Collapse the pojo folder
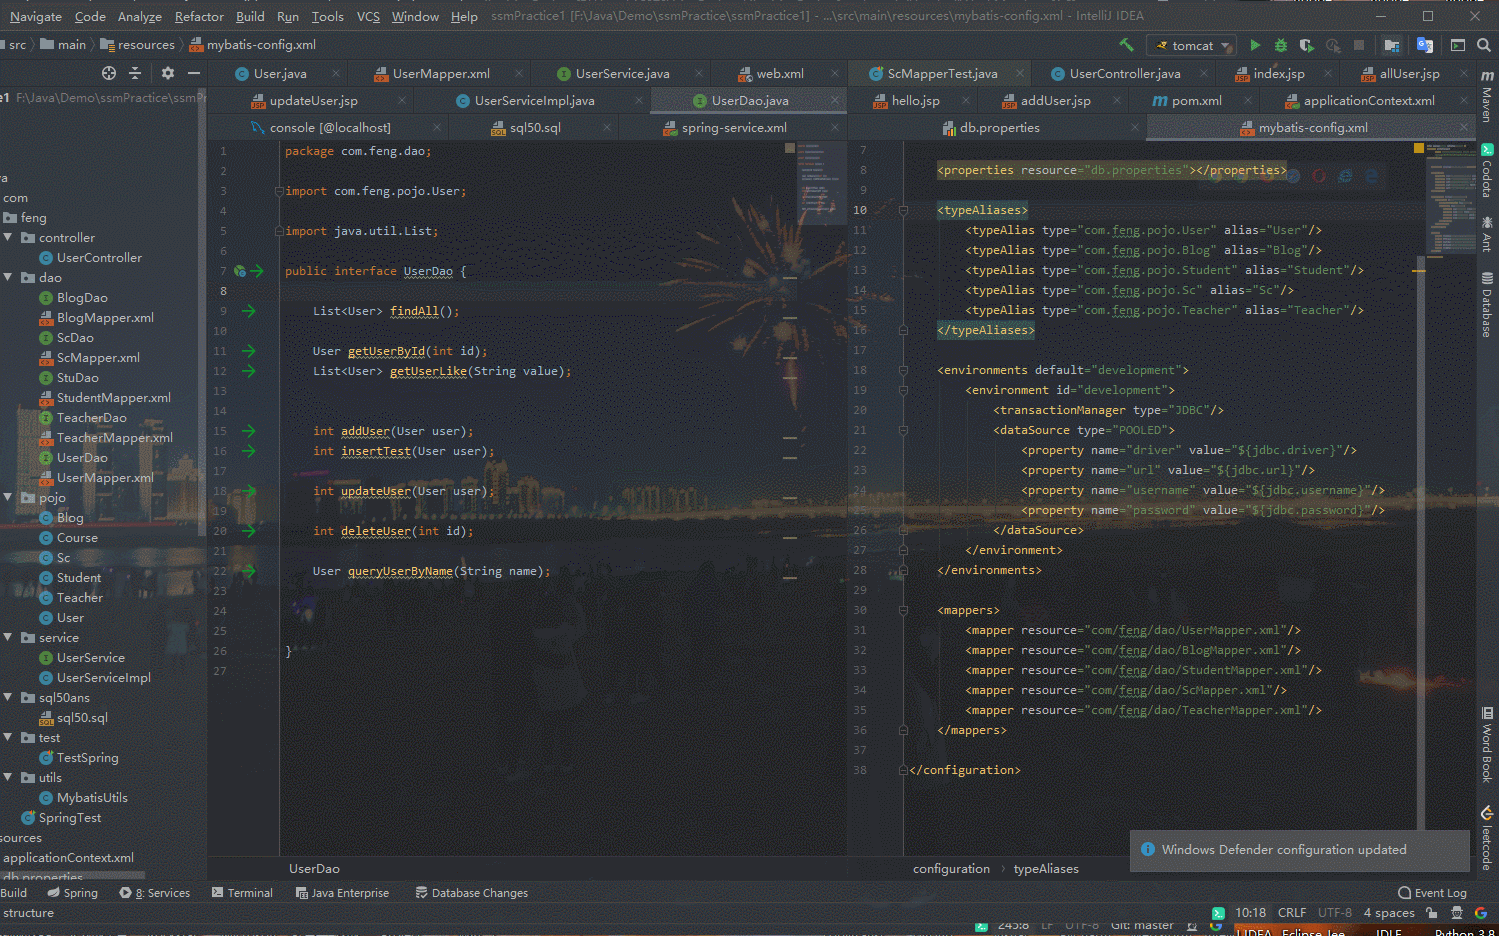Screen dimensions: 1499x936 point(8,497)
